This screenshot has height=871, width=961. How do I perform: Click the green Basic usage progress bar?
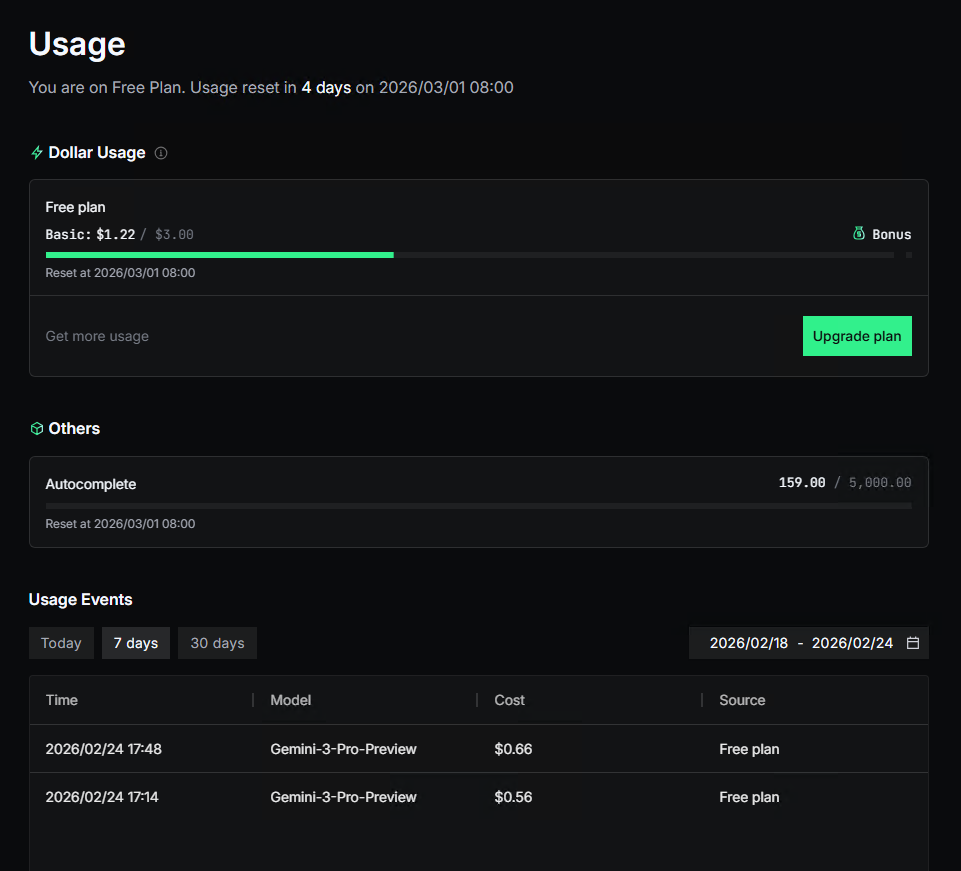220,255
